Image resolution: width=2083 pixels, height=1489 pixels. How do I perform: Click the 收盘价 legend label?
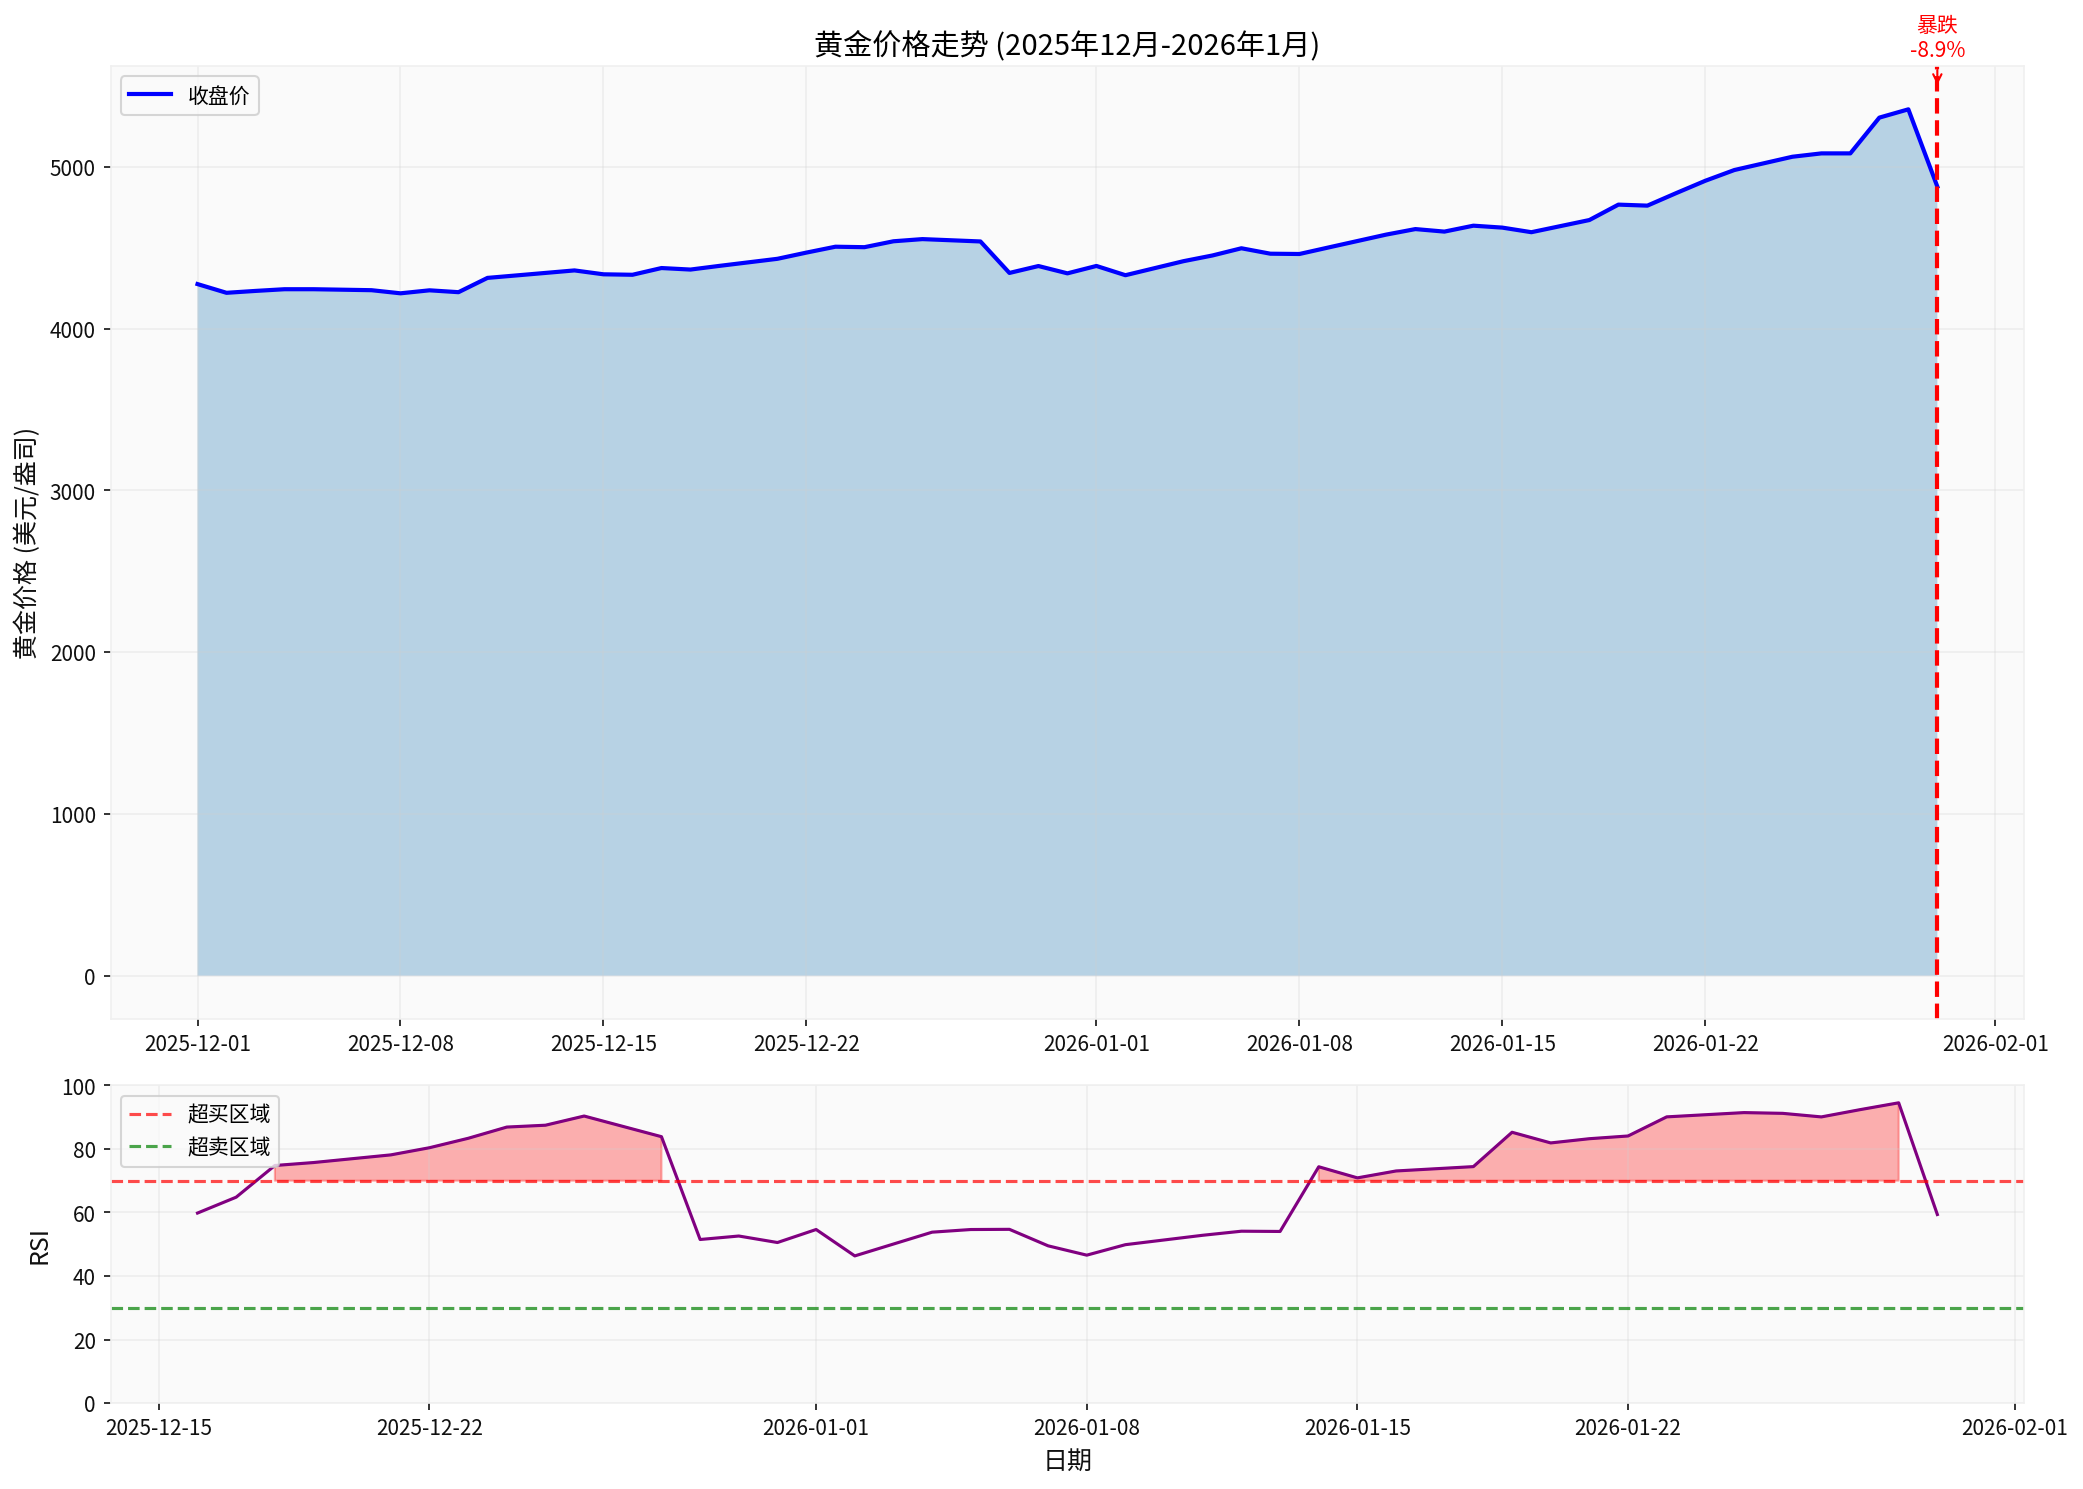(218, 96)
